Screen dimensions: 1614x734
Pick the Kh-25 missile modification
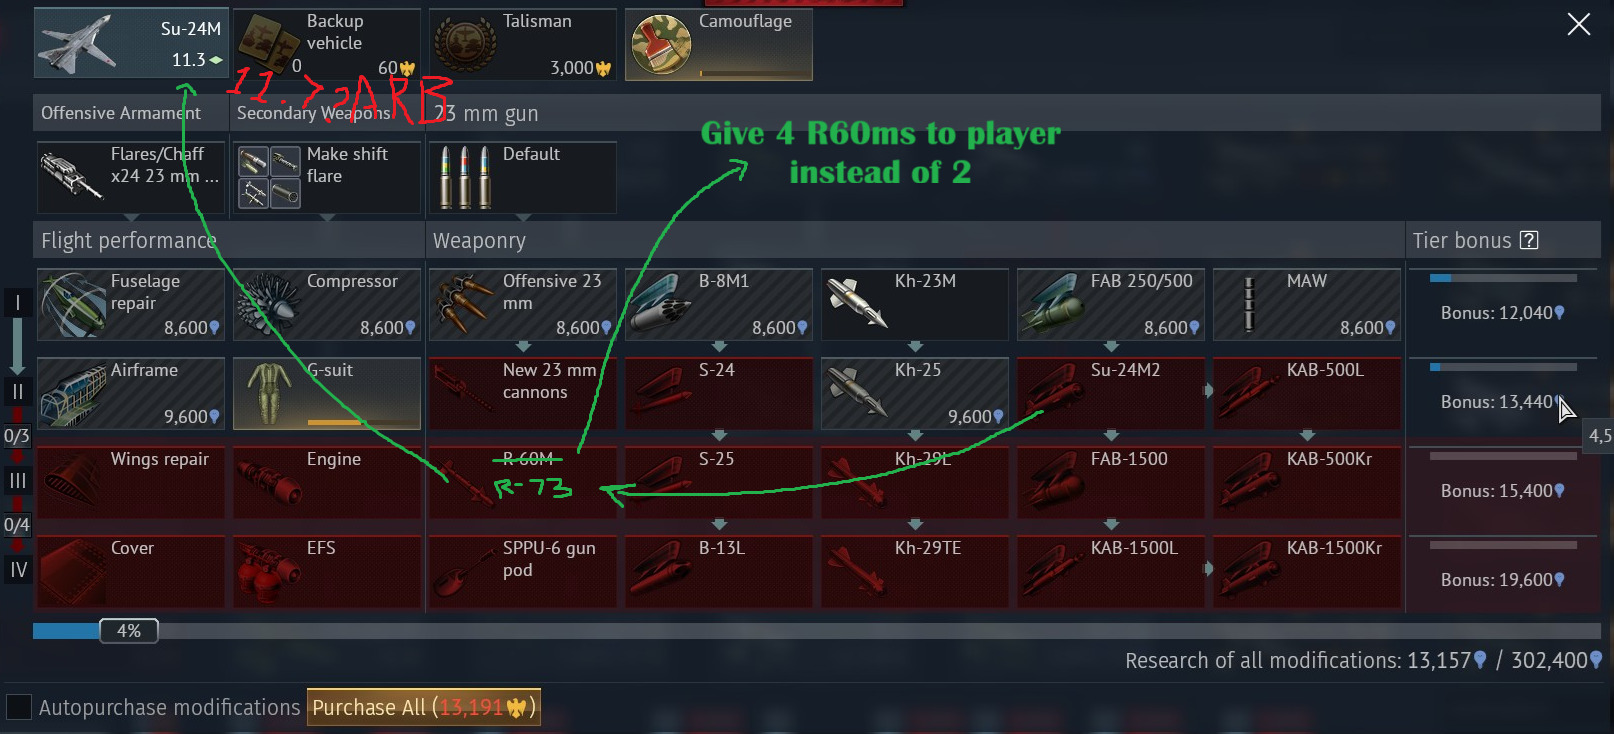[915, 394]
